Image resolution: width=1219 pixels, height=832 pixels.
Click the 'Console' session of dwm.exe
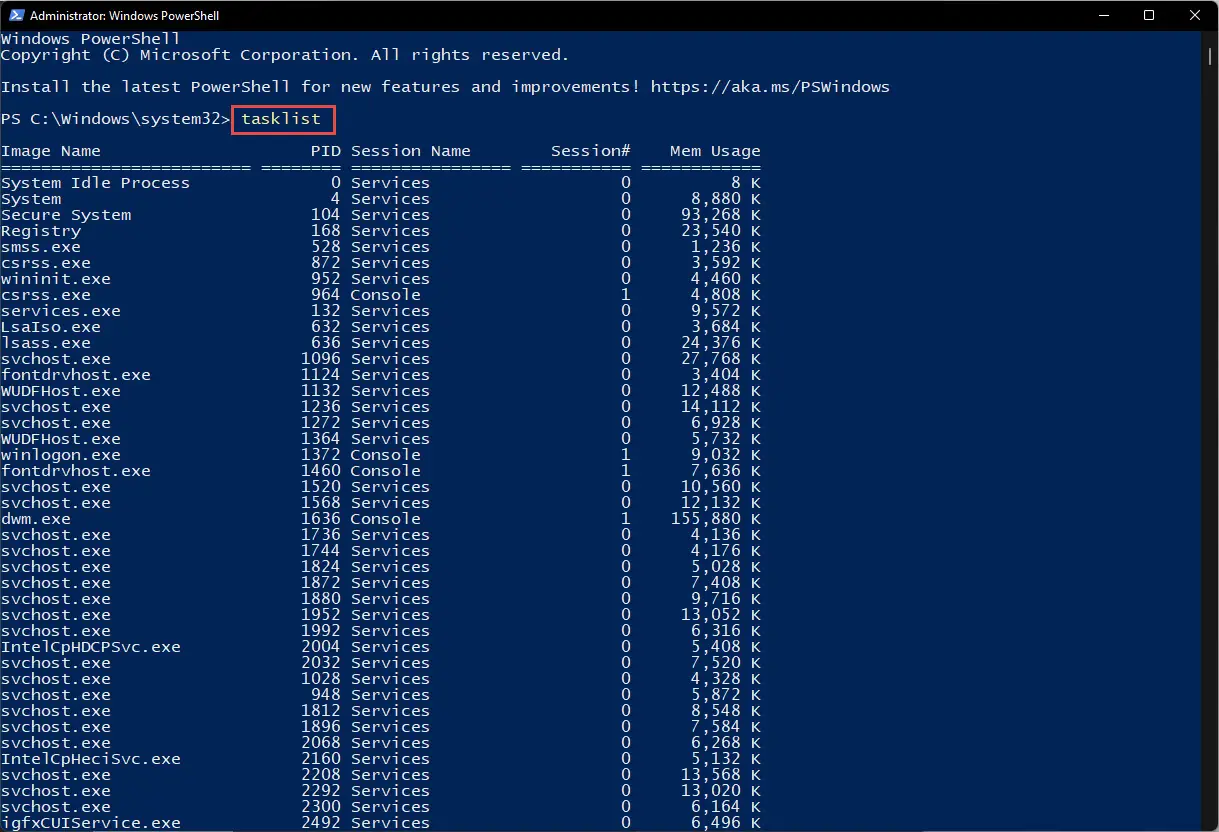(386, 519)
